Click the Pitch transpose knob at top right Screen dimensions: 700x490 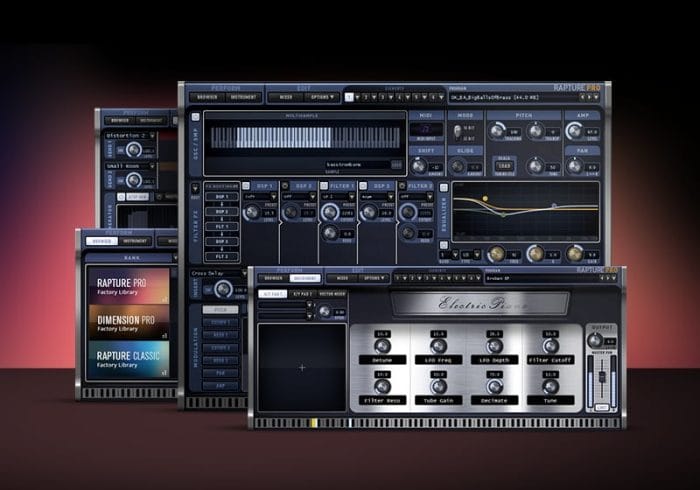[535, 131]
